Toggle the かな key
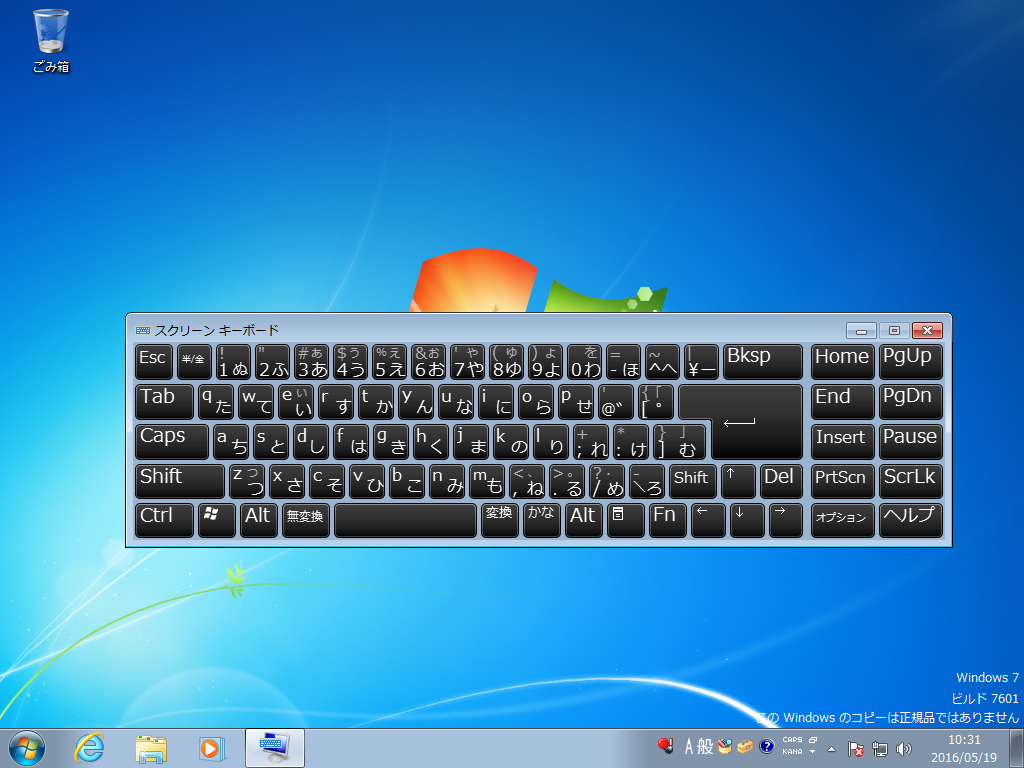This screenshot has height=768, width=1024. (x=541, y=520)
